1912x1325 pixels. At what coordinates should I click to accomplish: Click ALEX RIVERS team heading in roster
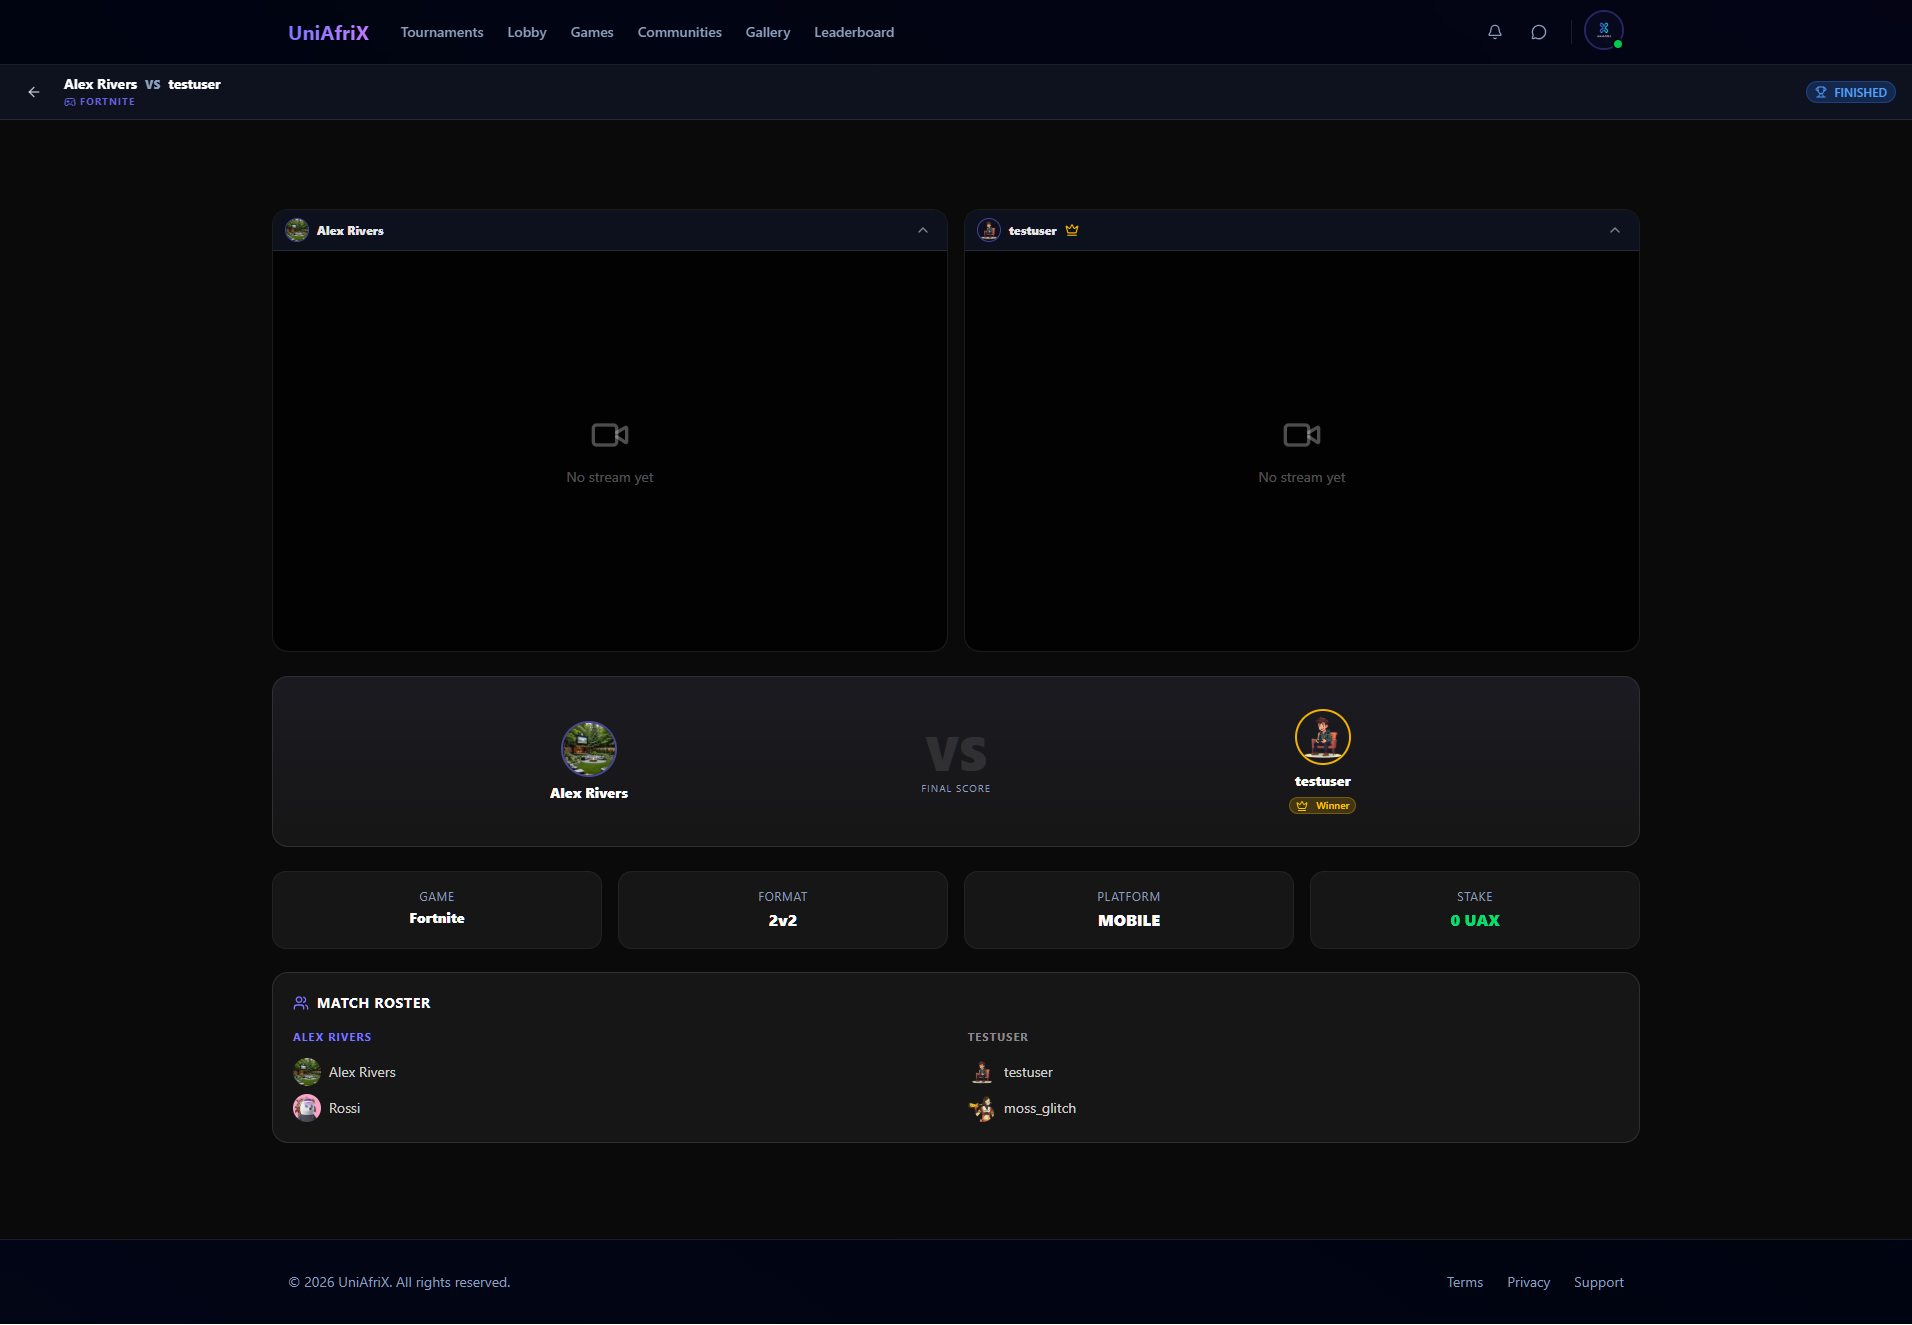[332, 1037]
